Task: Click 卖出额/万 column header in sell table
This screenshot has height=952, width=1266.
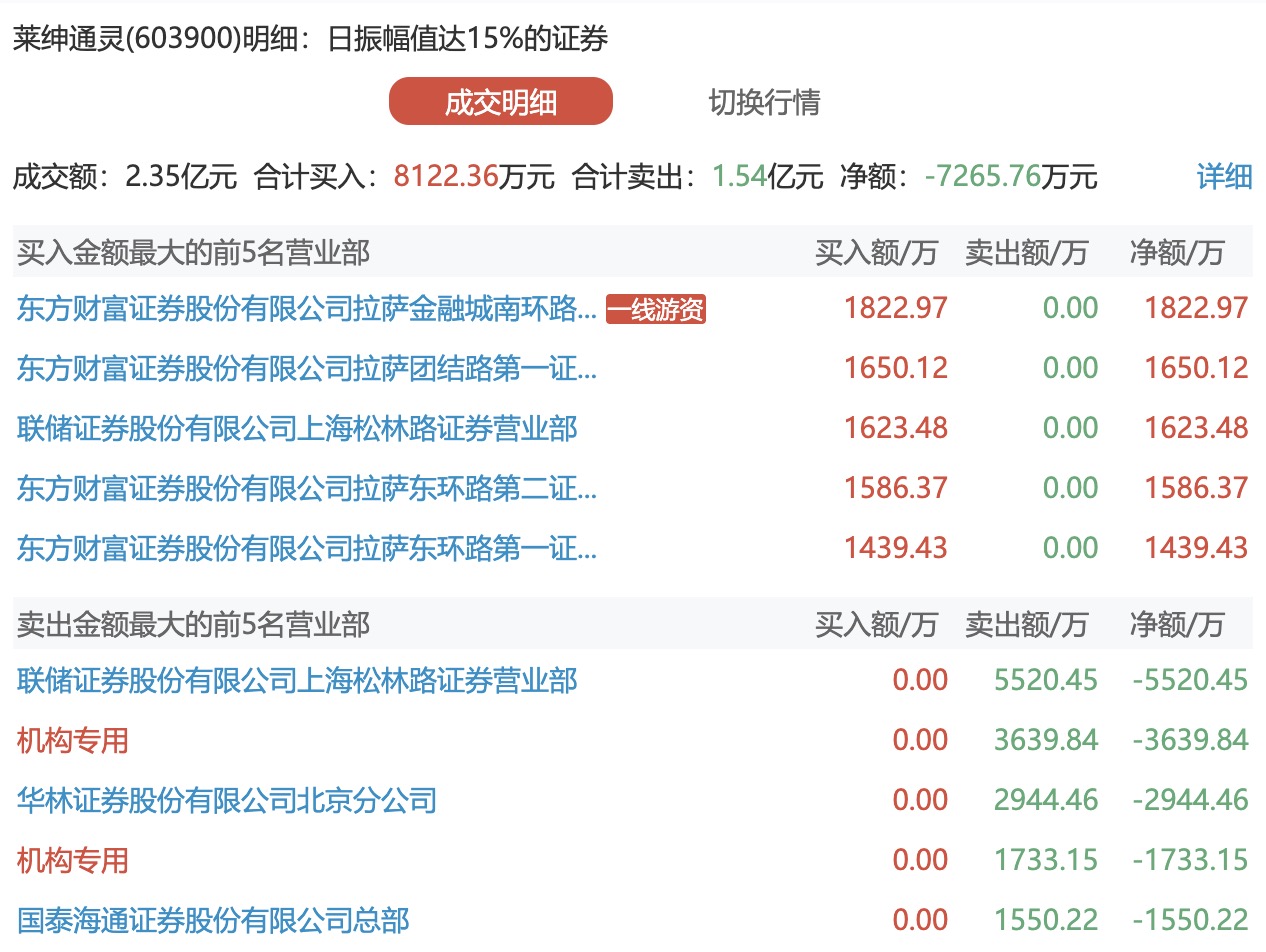Action: click(1026, 625)
